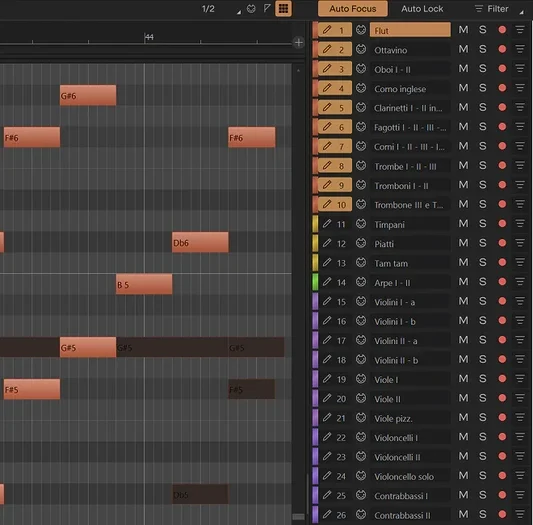This screenshot has height=525, width=533.
Task: Toggle edit pencil on Timpani track 11
Action: click(x=327, y=223)
